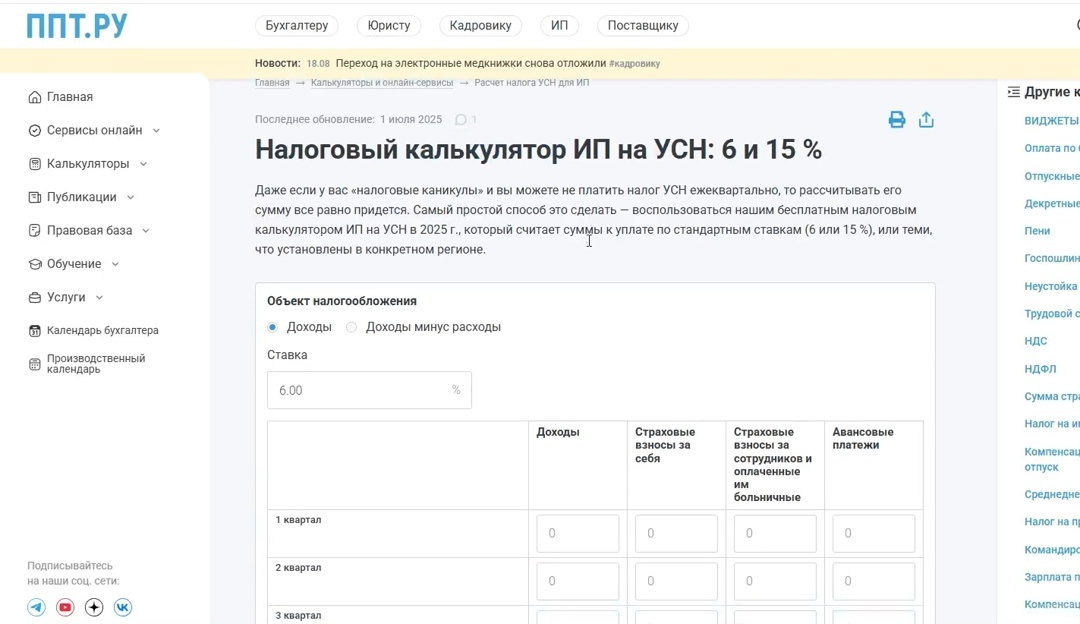Expand the Сервисы онлайн submenu chevron

156,130
